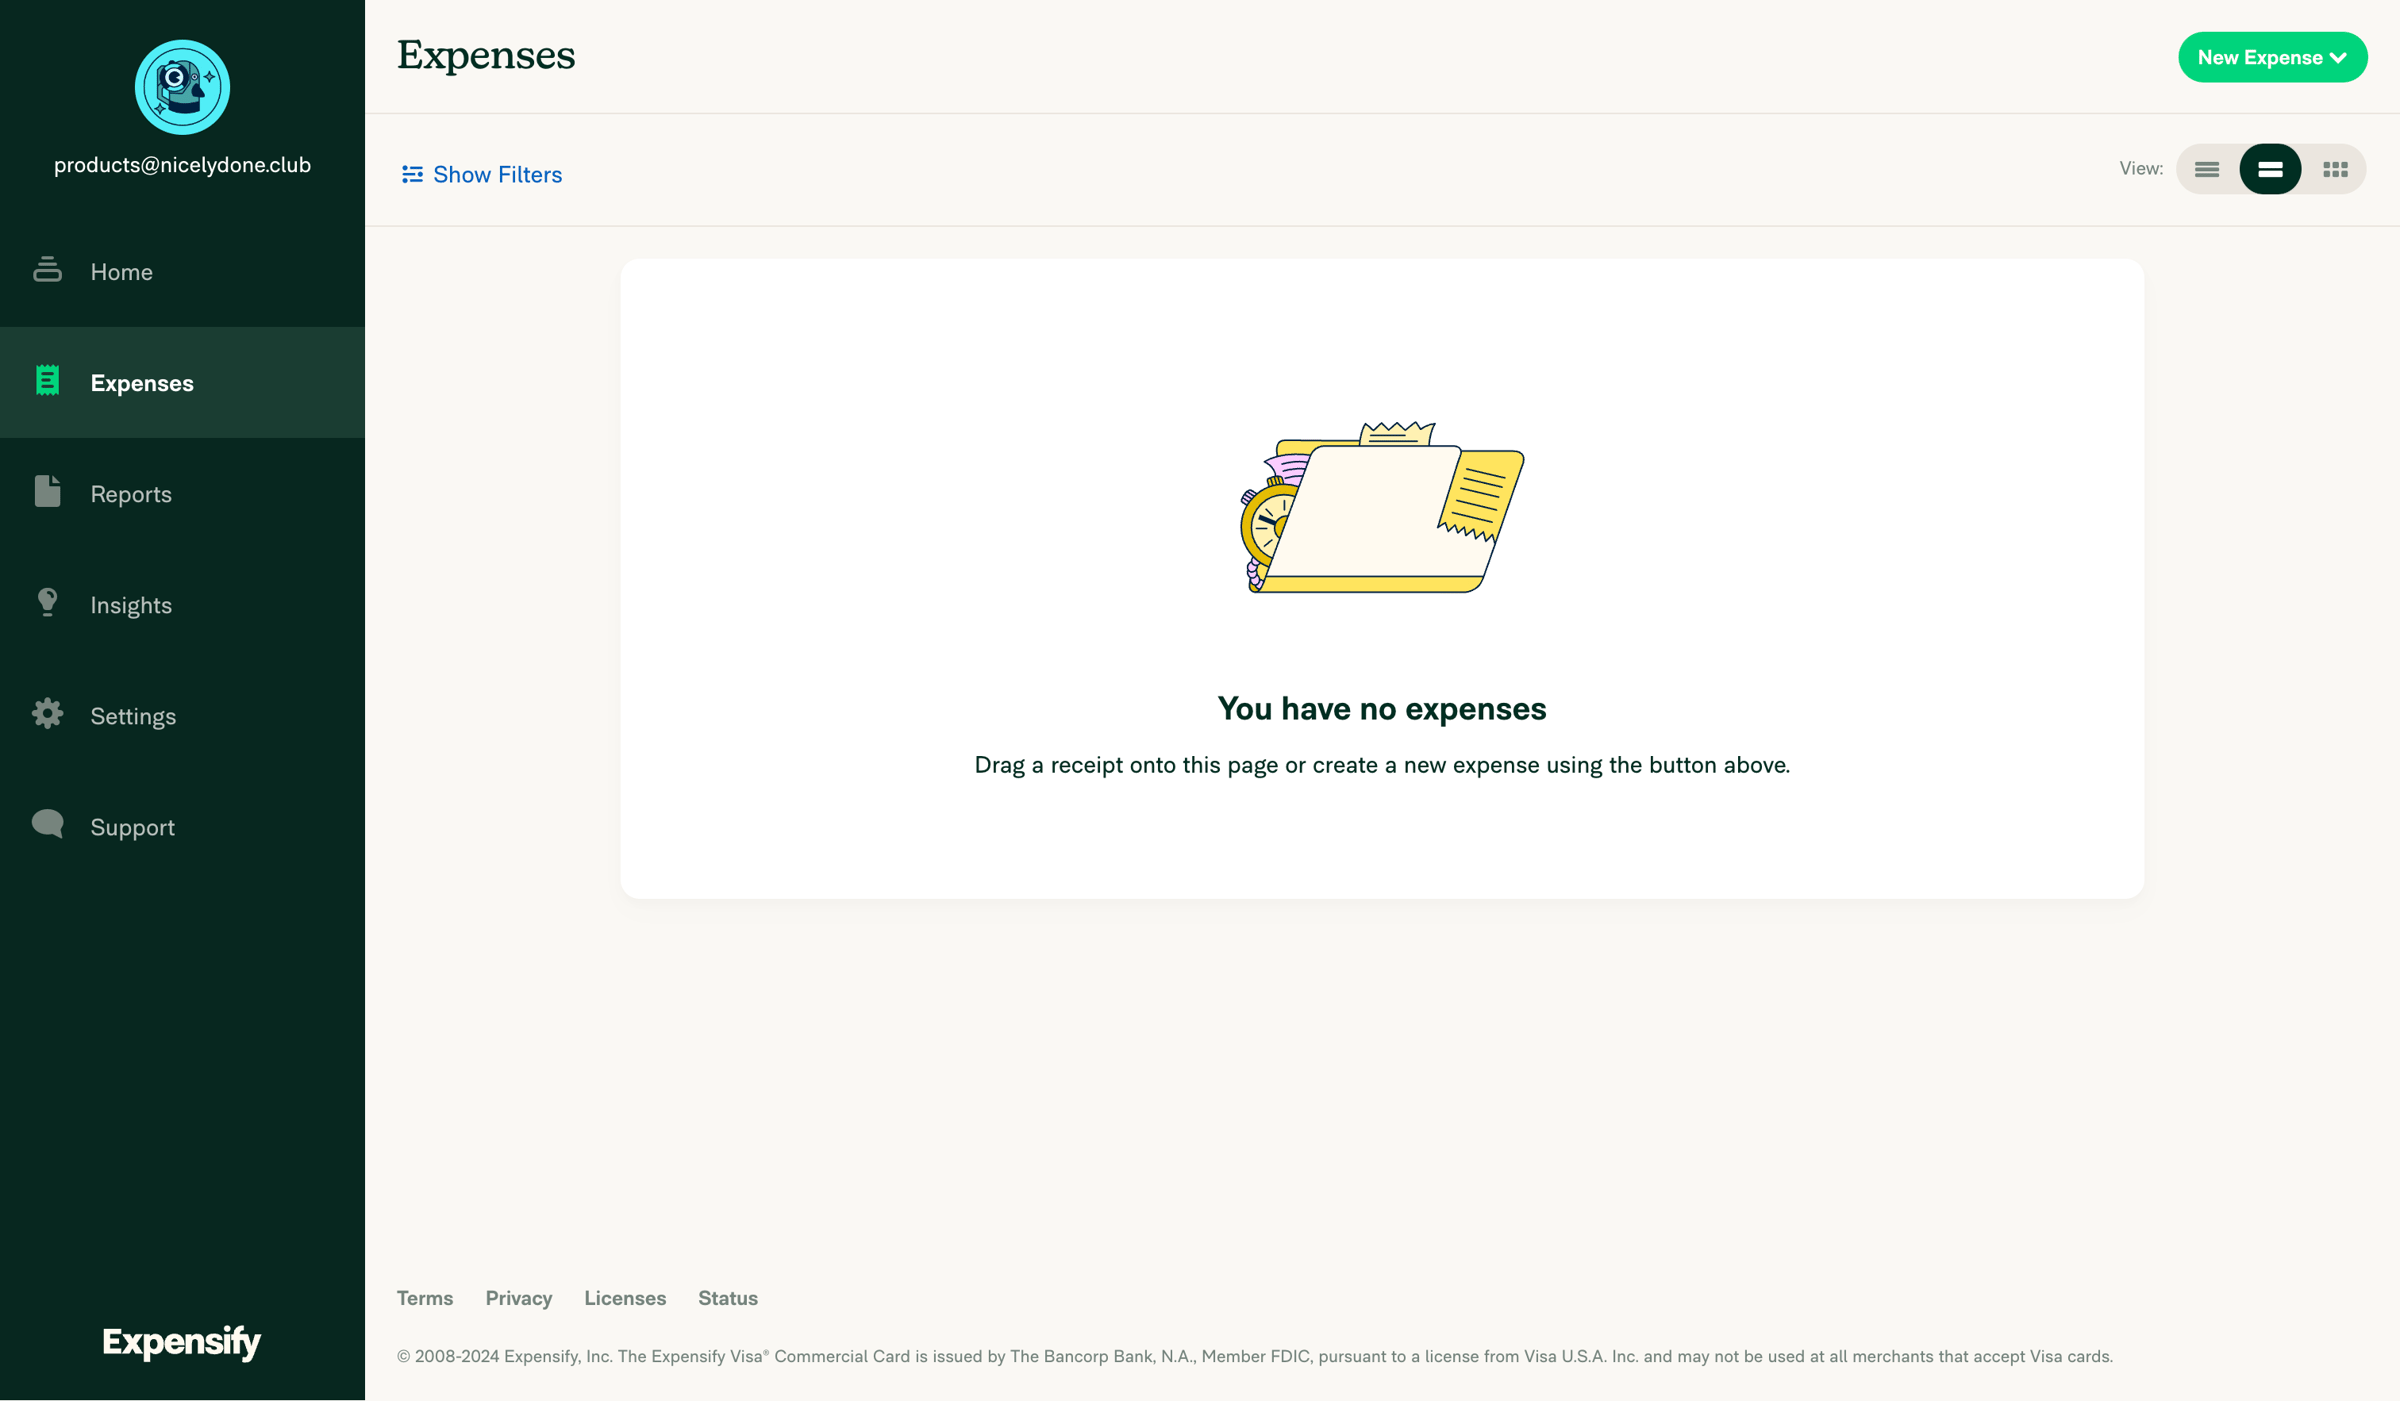
Task: Click the filter sliders icon beside Show Filters
Action: [x=412, y=174]
